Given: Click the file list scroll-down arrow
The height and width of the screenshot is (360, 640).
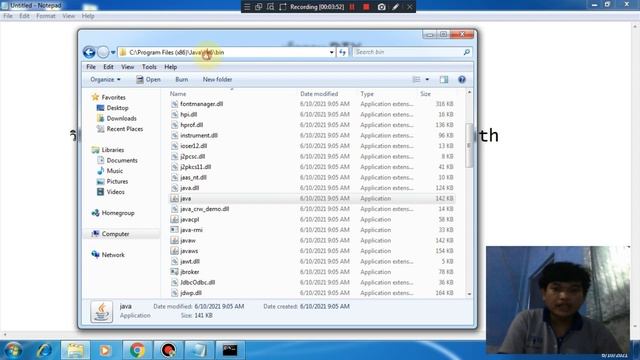Looking at the screenshot, I should [469, 294].
